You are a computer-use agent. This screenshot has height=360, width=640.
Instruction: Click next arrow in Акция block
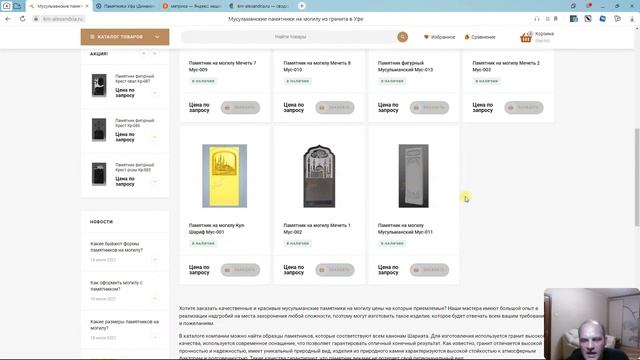click(x=155, y=53)
